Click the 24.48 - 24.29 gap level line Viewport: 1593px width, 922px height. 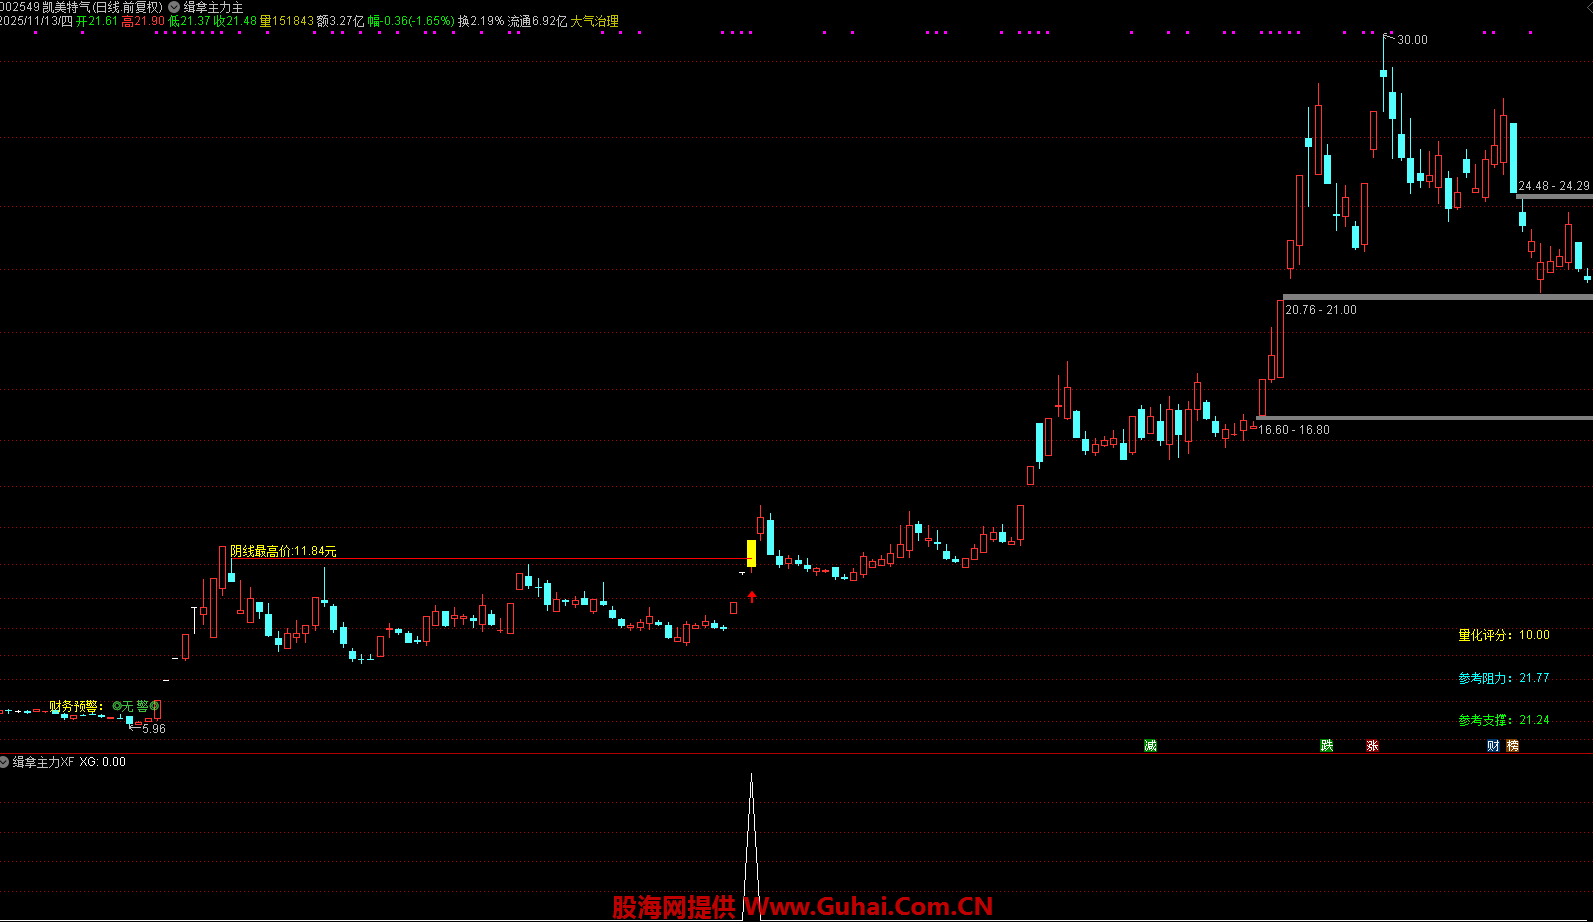coord(1553,197)
